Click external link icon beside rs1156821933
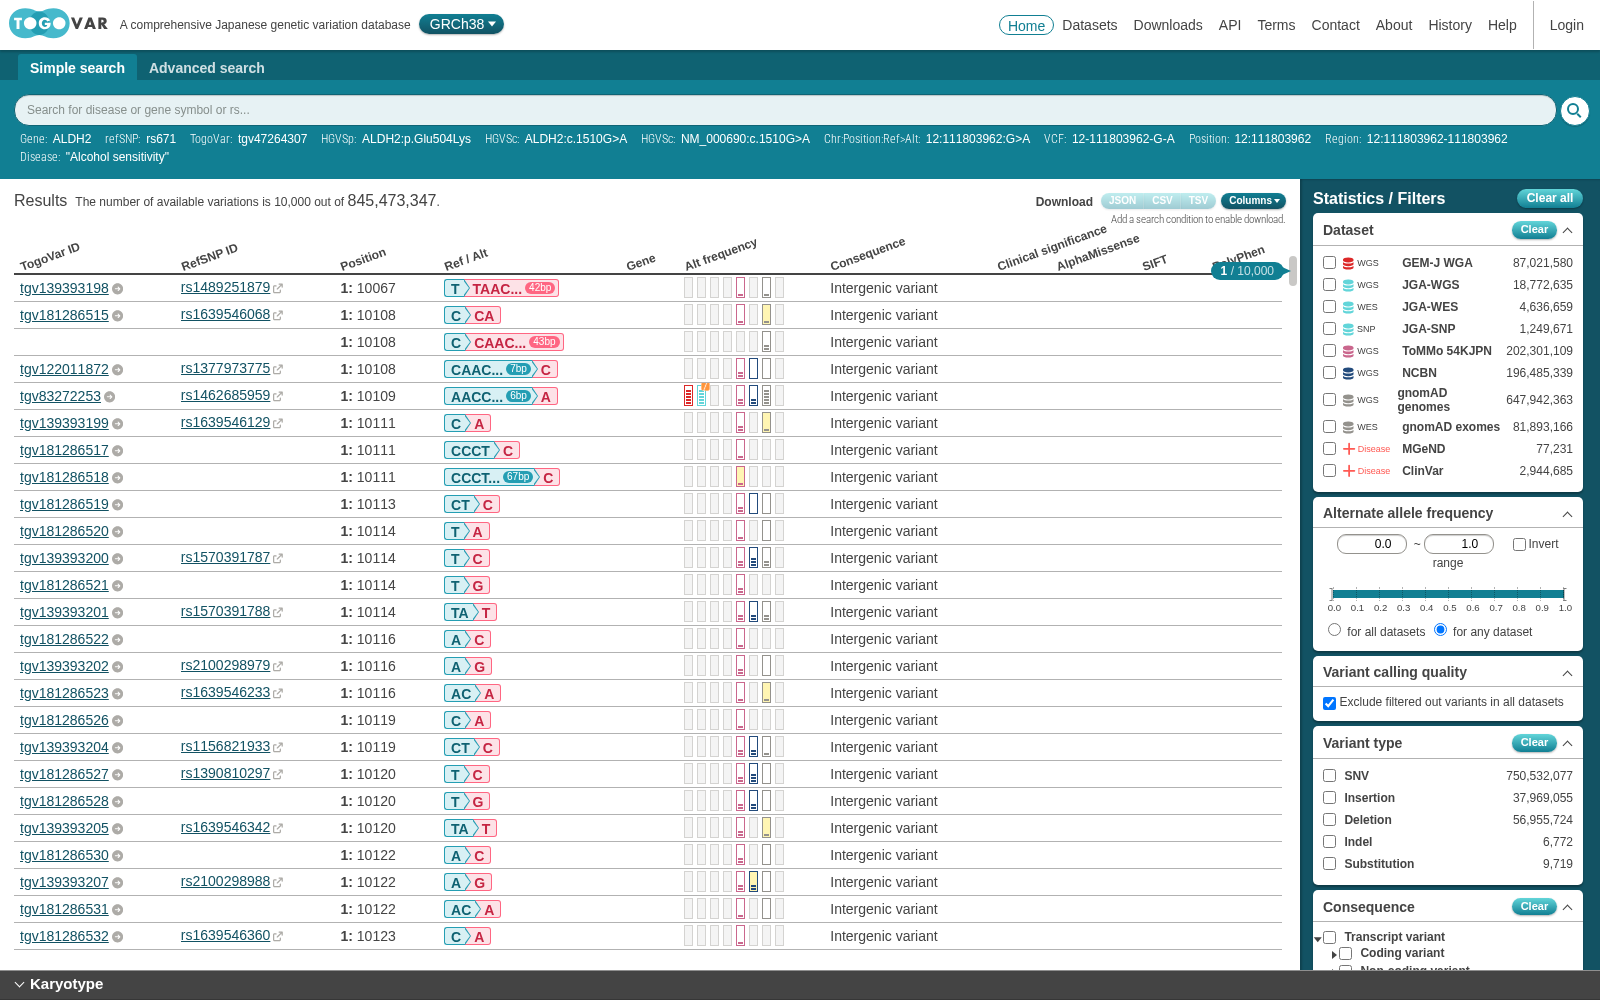The image size is (1600, 1000). 278,747
